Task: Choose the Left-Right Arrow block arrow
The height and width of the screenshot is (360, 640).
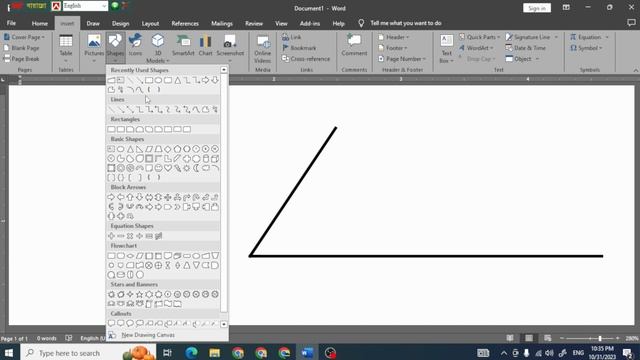Action: point(149,197)
